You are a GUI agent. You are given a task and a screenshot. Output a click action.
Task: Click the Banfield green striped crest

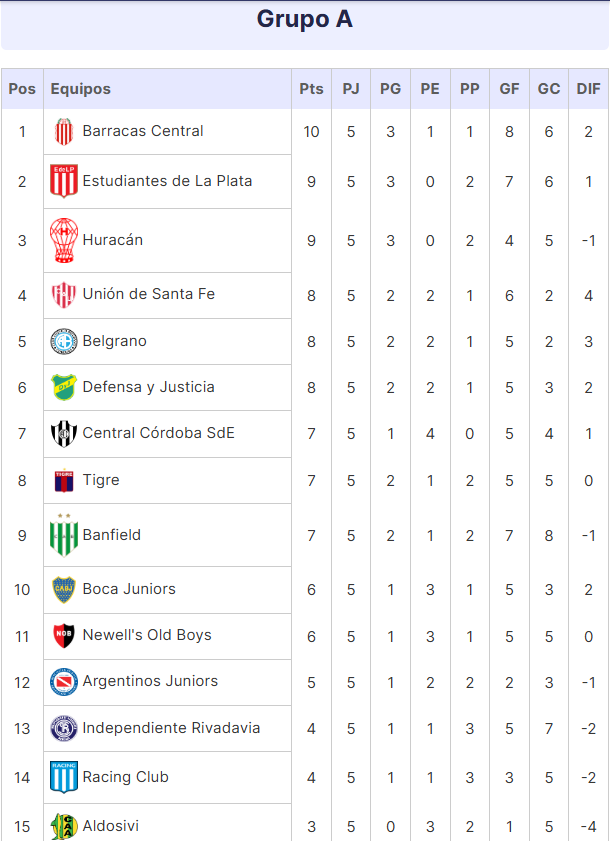pyautogui.click(x=64, y=535)
